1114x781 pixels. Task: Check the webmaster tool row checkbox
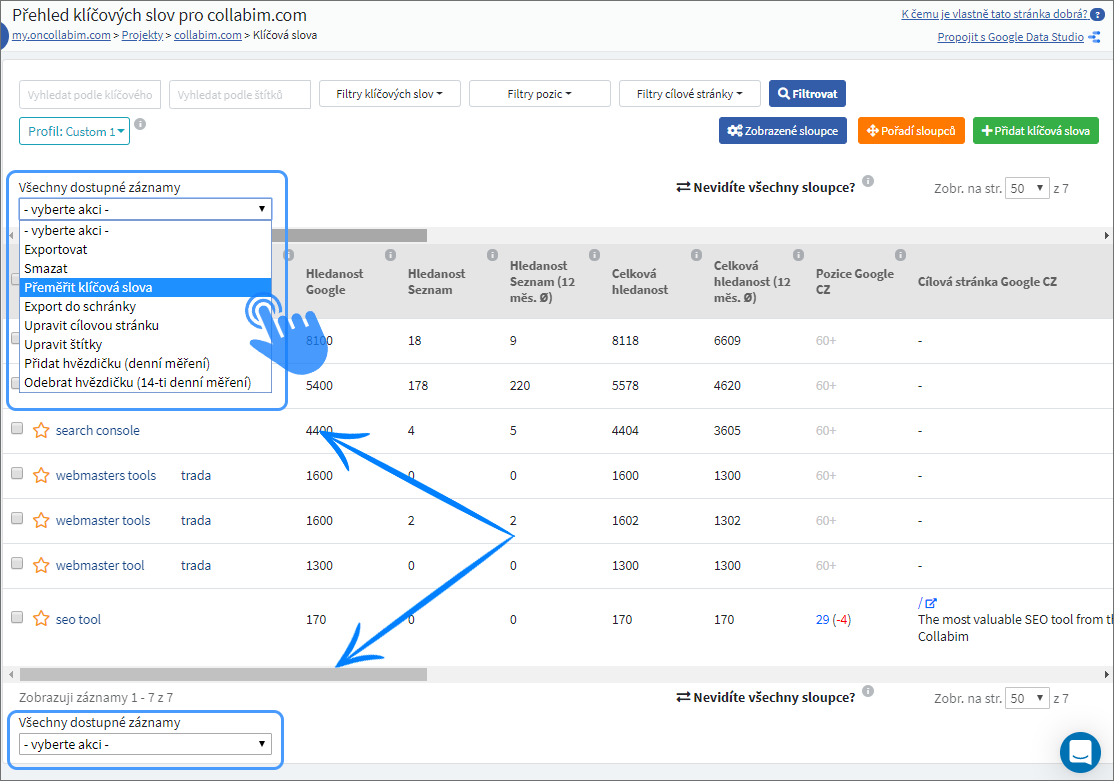tap(17, 564)
